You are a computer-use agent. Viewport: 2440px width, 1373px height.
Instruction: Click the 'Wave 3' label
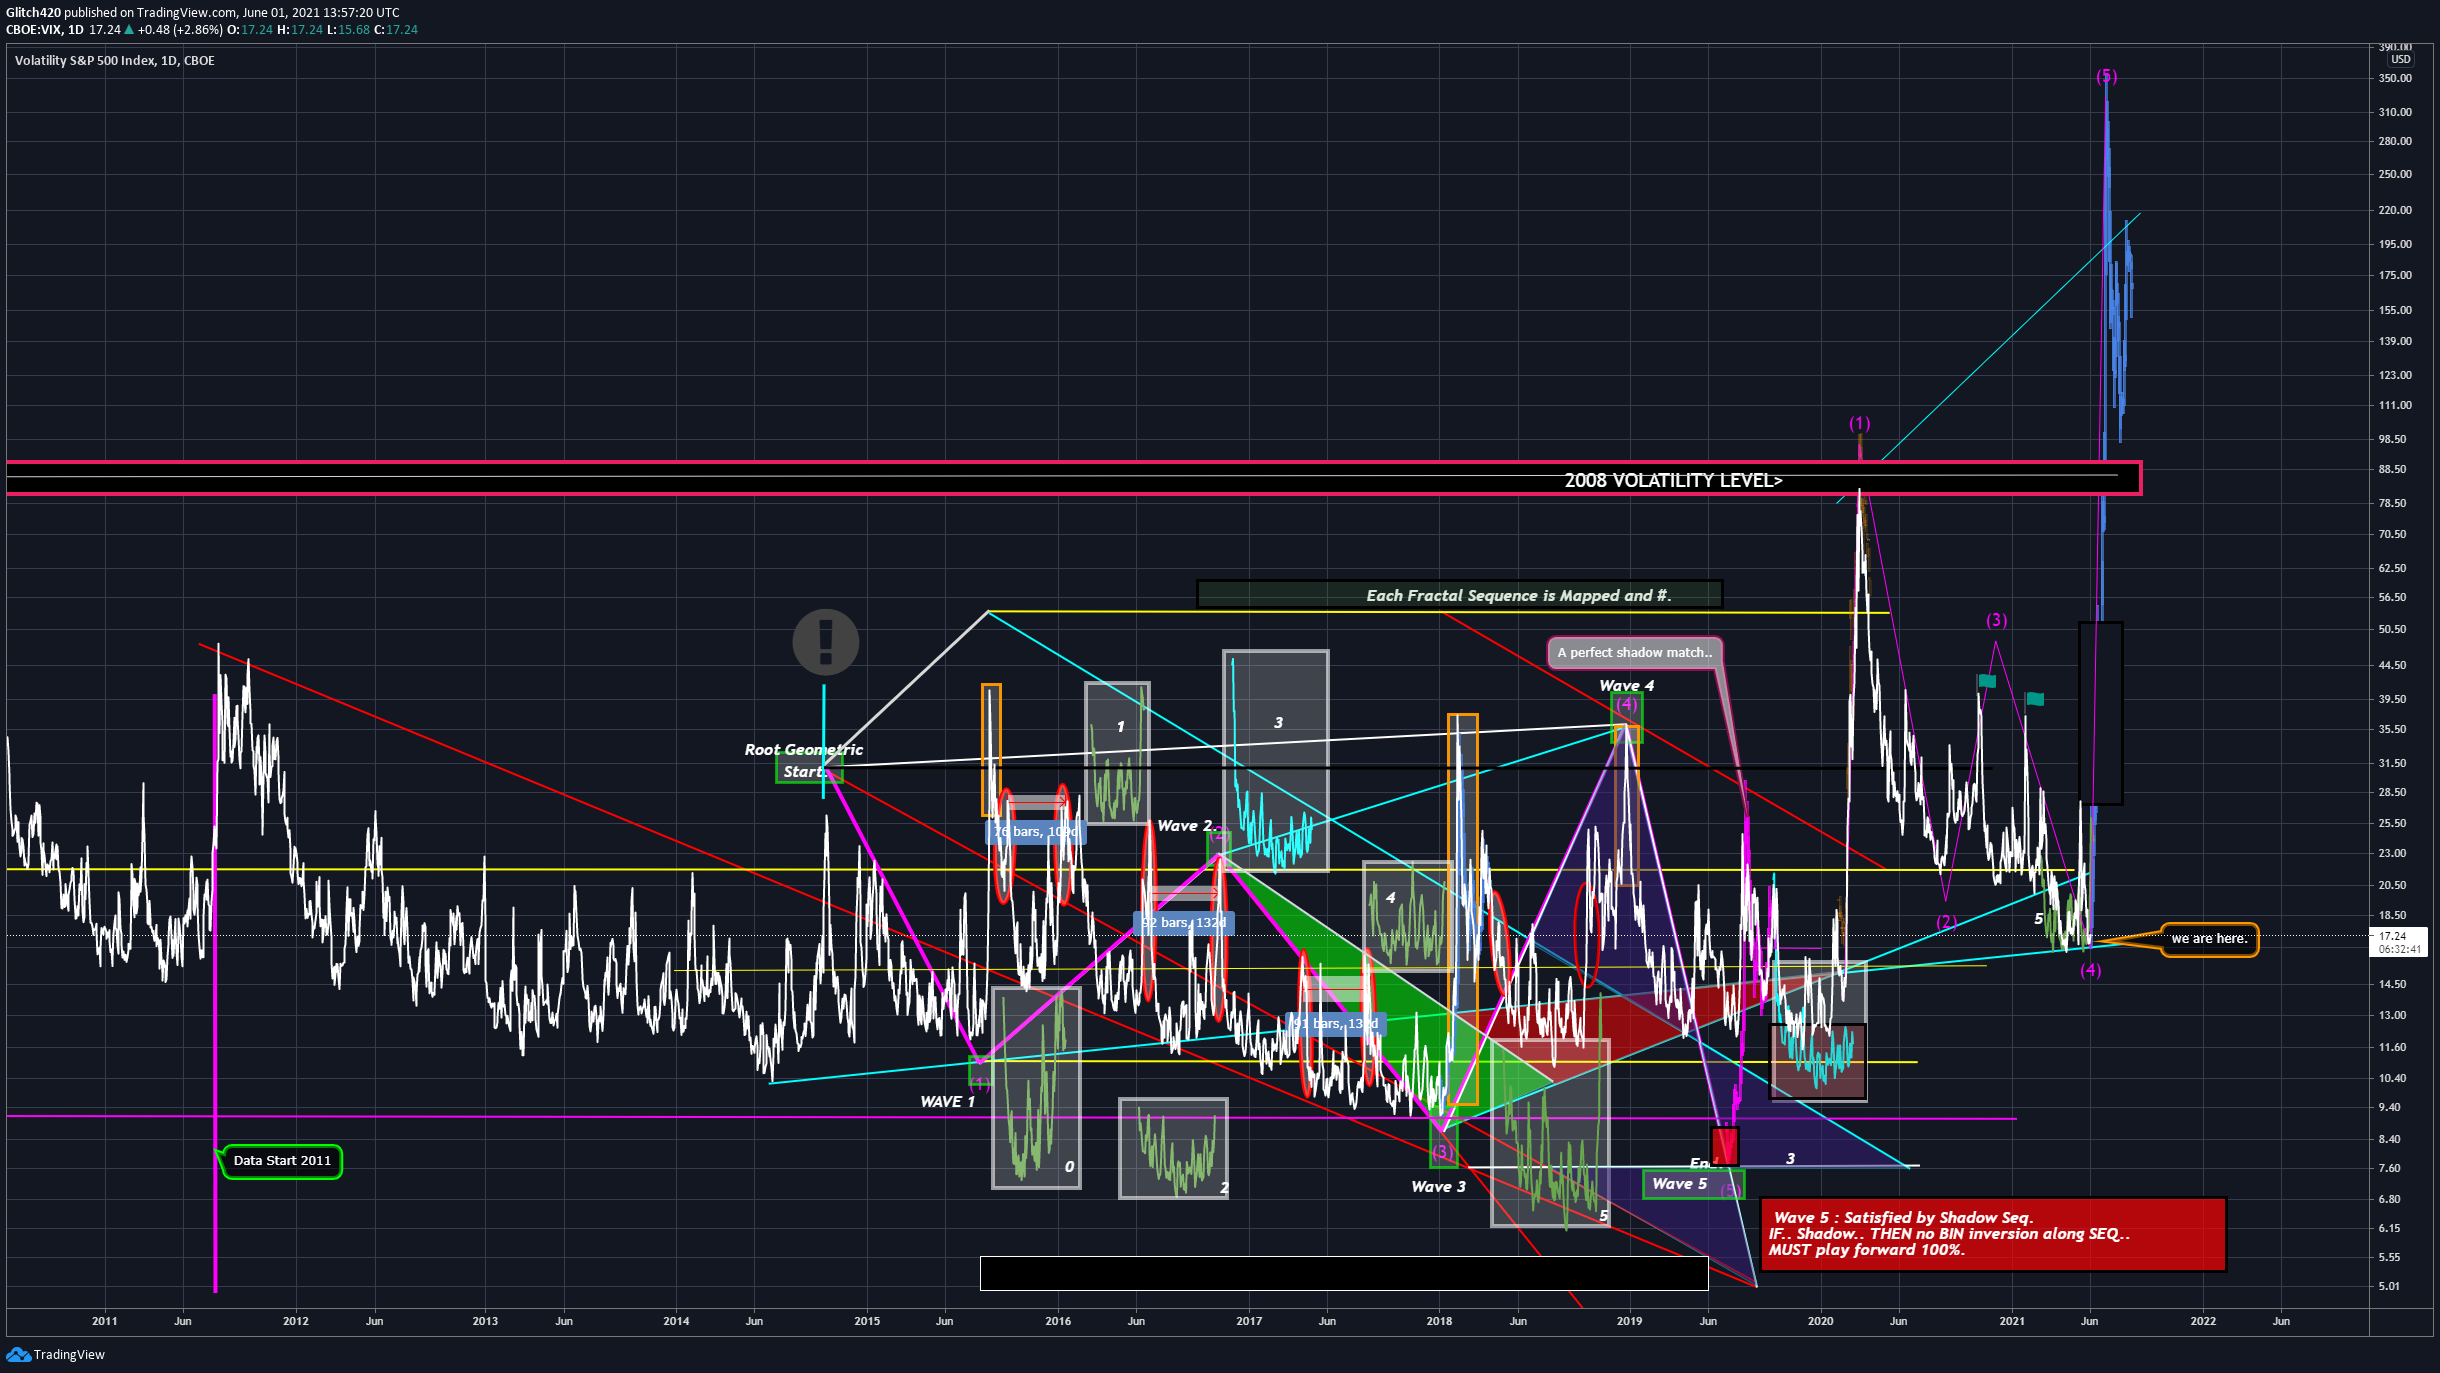pyautogui.click(x=1438, y=1187)
